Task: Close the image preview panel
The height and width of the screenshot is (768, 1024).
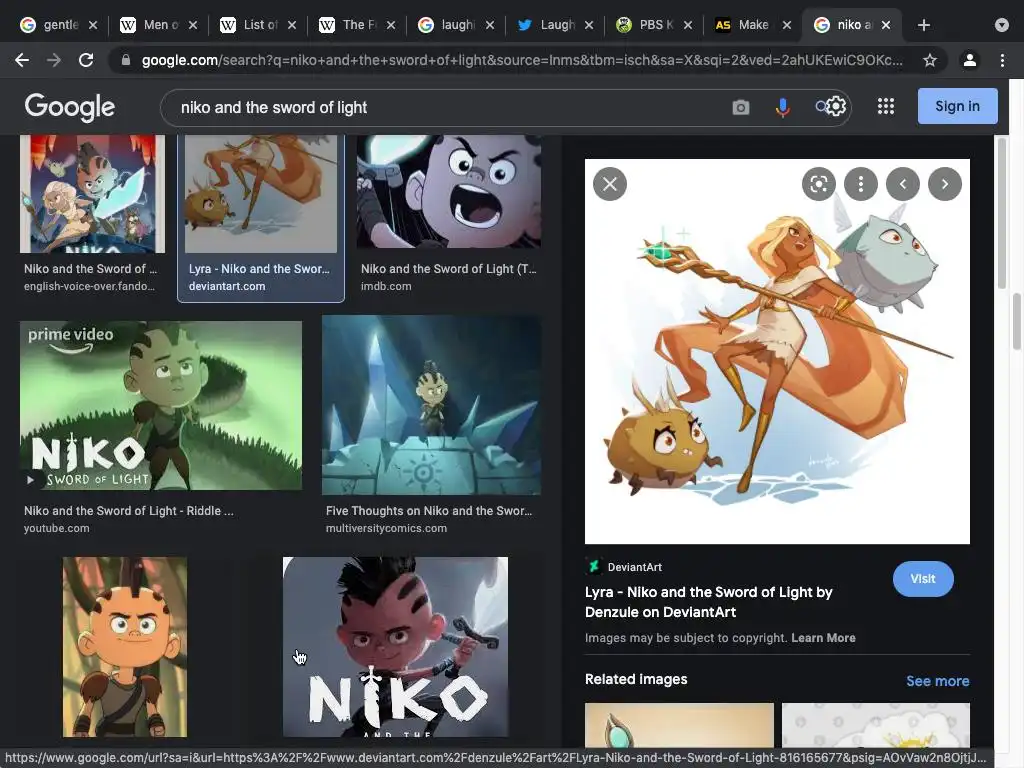Action: (610, 184)
